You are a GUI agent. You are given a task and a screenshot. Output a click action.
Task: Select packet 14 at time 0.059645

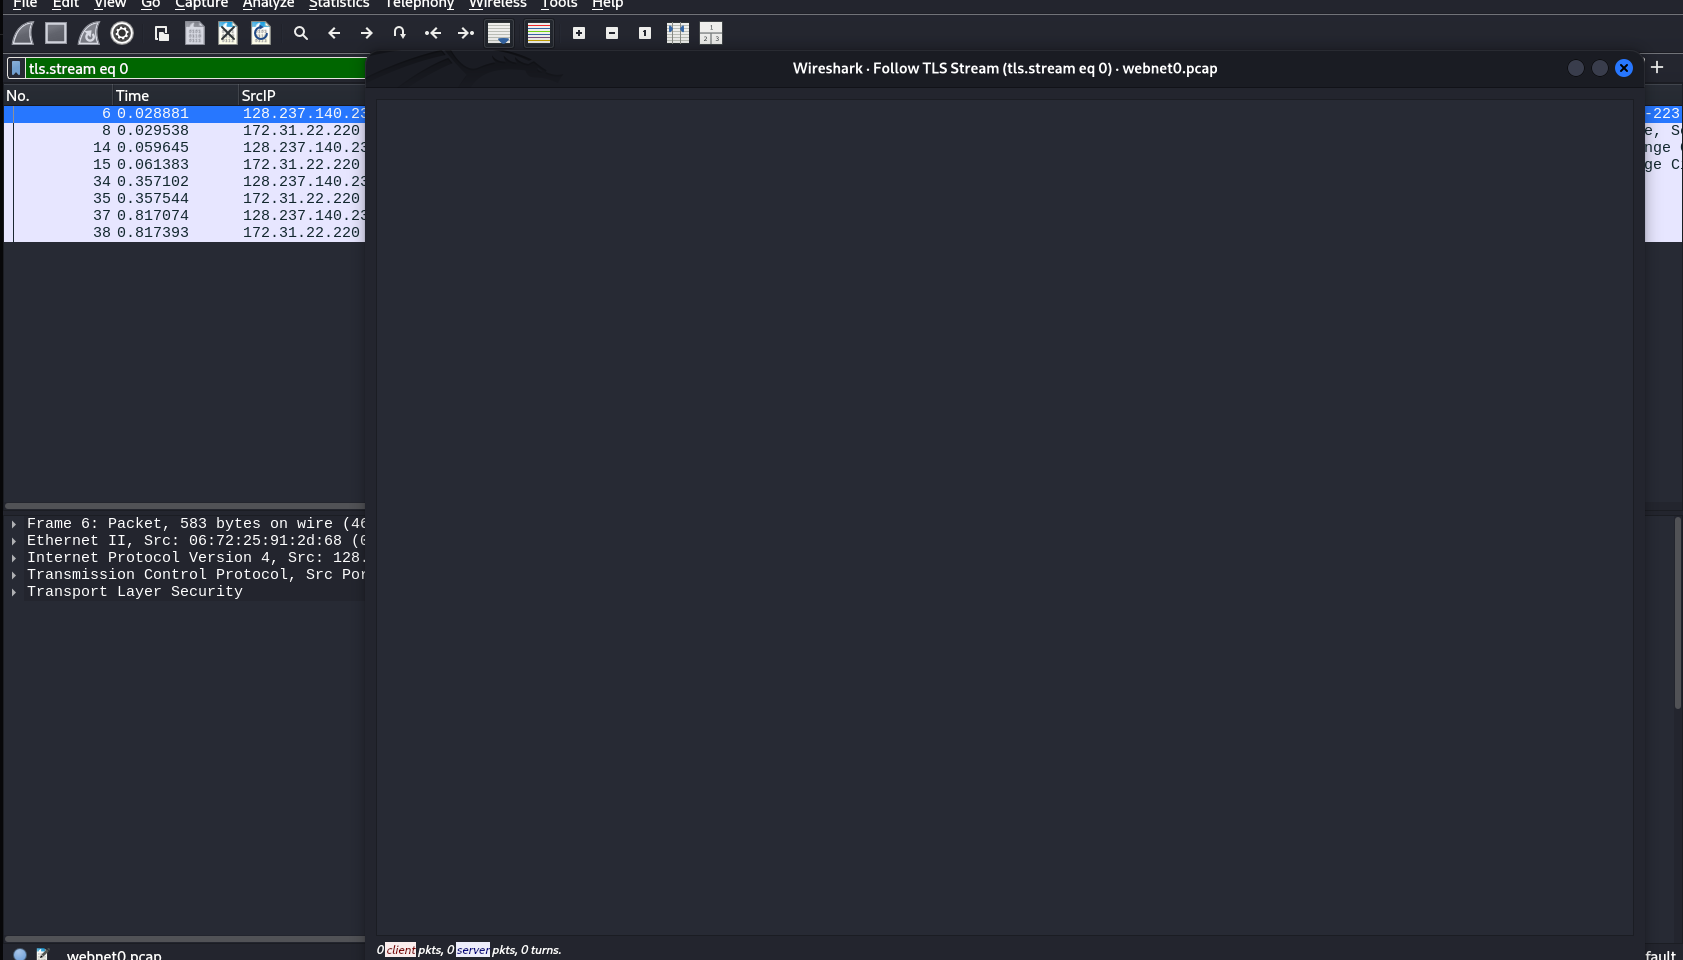click(x=185, y=148)
